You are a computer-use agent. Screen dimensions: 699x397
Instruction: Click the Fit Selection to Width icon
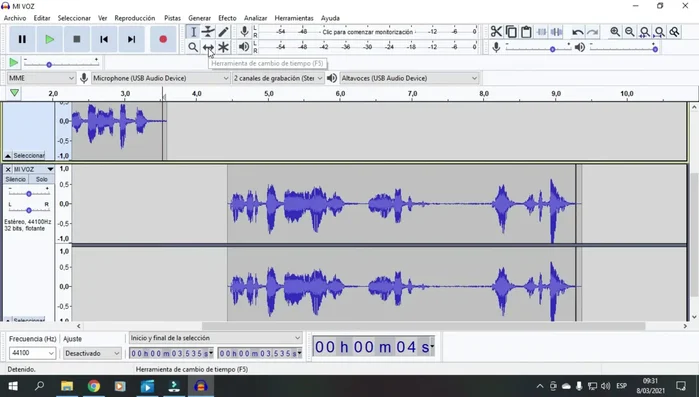pos(645,32)
